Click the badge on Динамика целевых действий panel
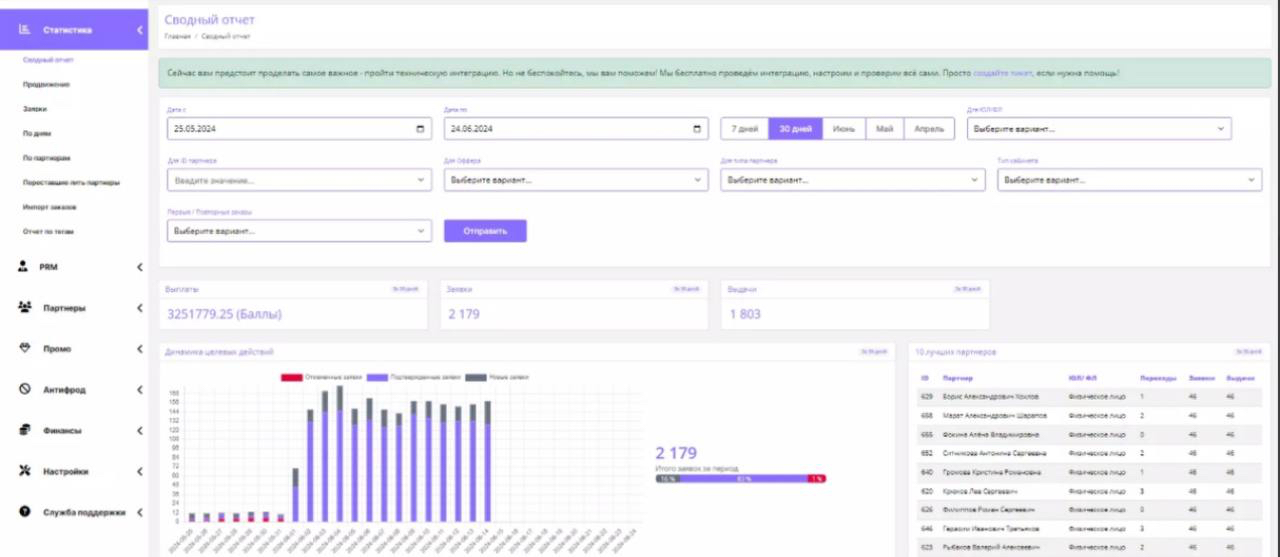 (874, 352)
